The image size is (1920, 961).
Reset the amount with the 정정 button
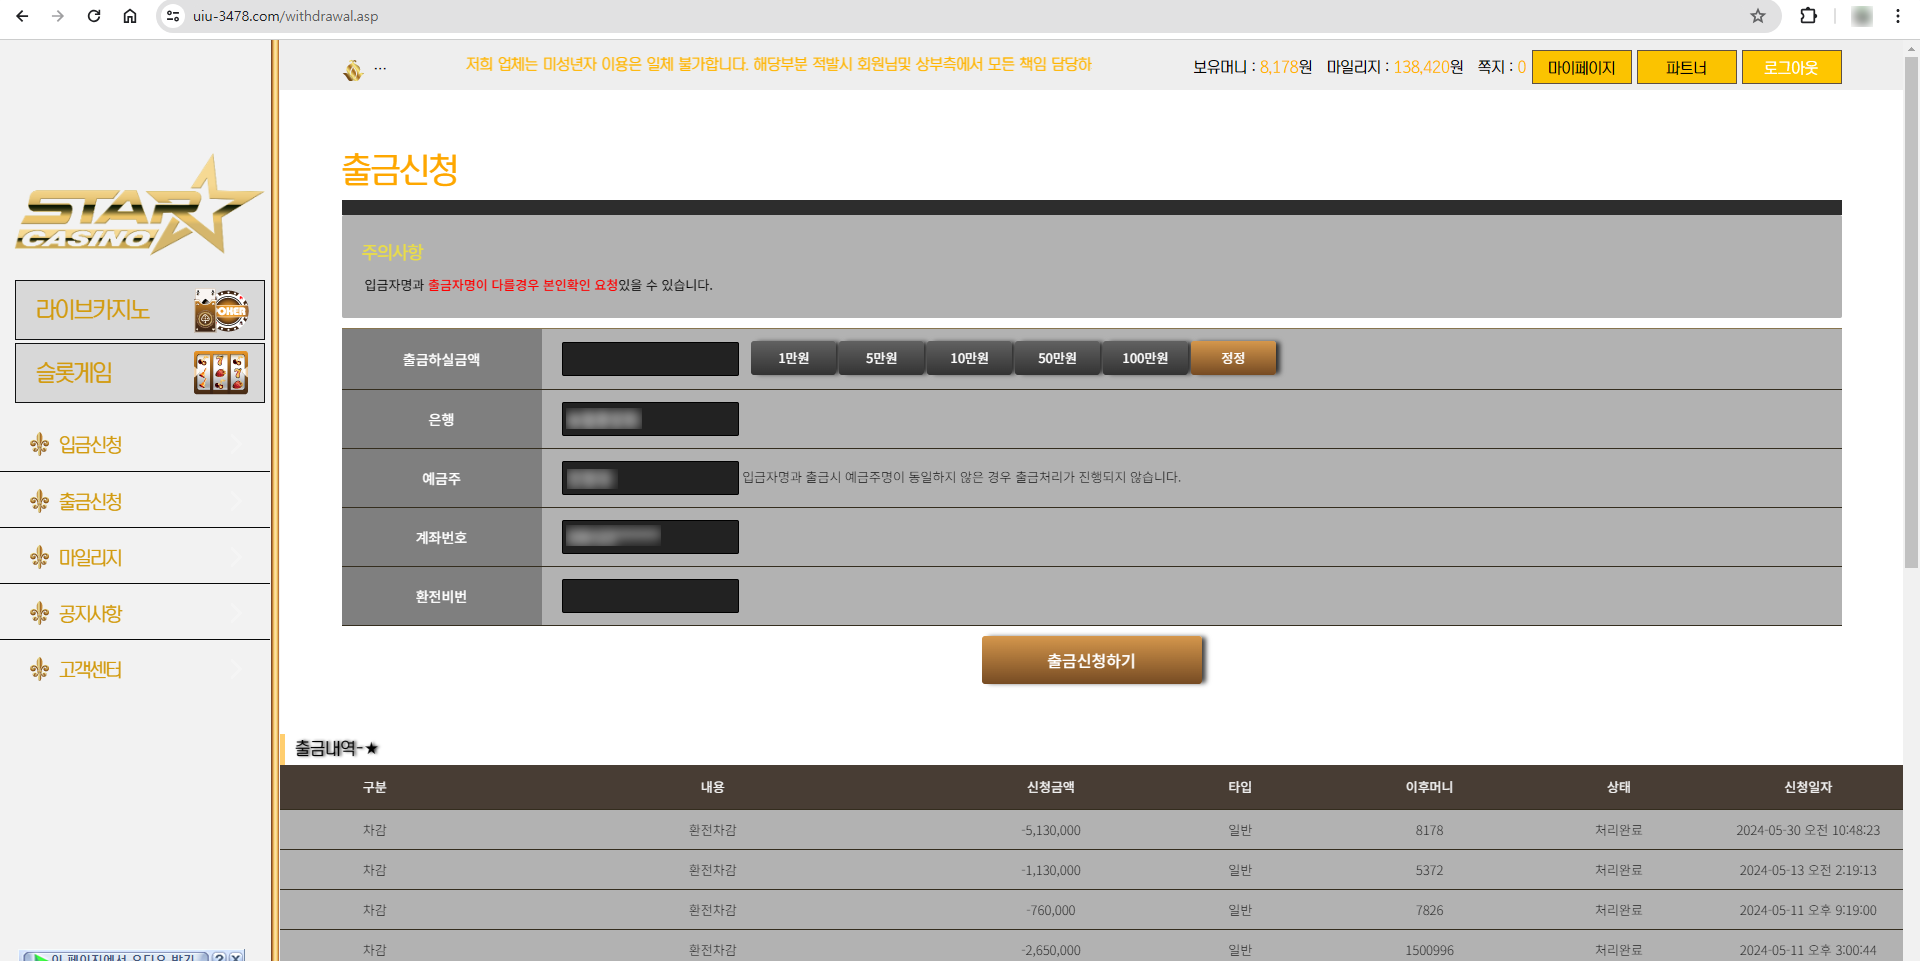pos(1234,358)
